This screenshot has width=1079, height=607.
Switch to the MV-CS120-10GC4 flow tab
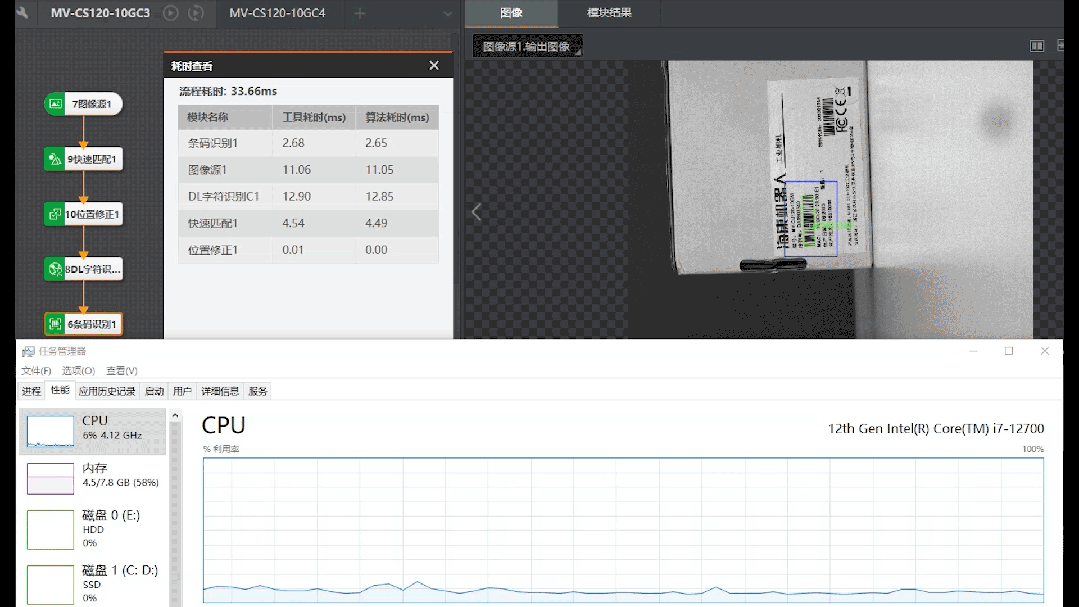pyautogui.click(x=277, y=13)
